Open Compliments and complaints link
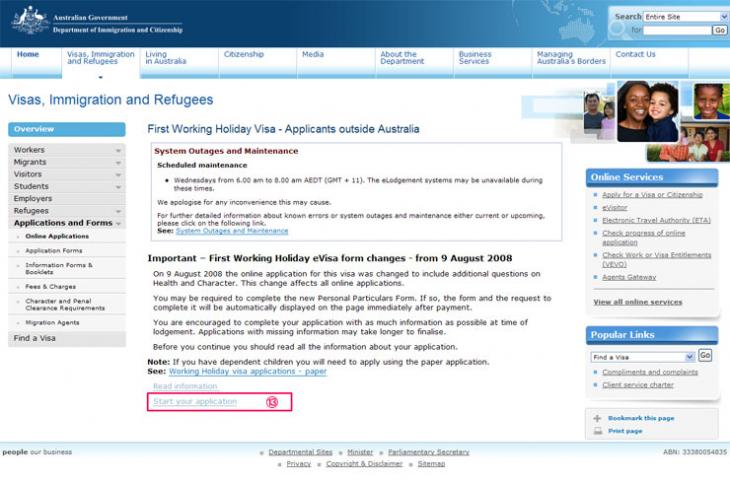730x481 pixels. [x=650, y=373]
